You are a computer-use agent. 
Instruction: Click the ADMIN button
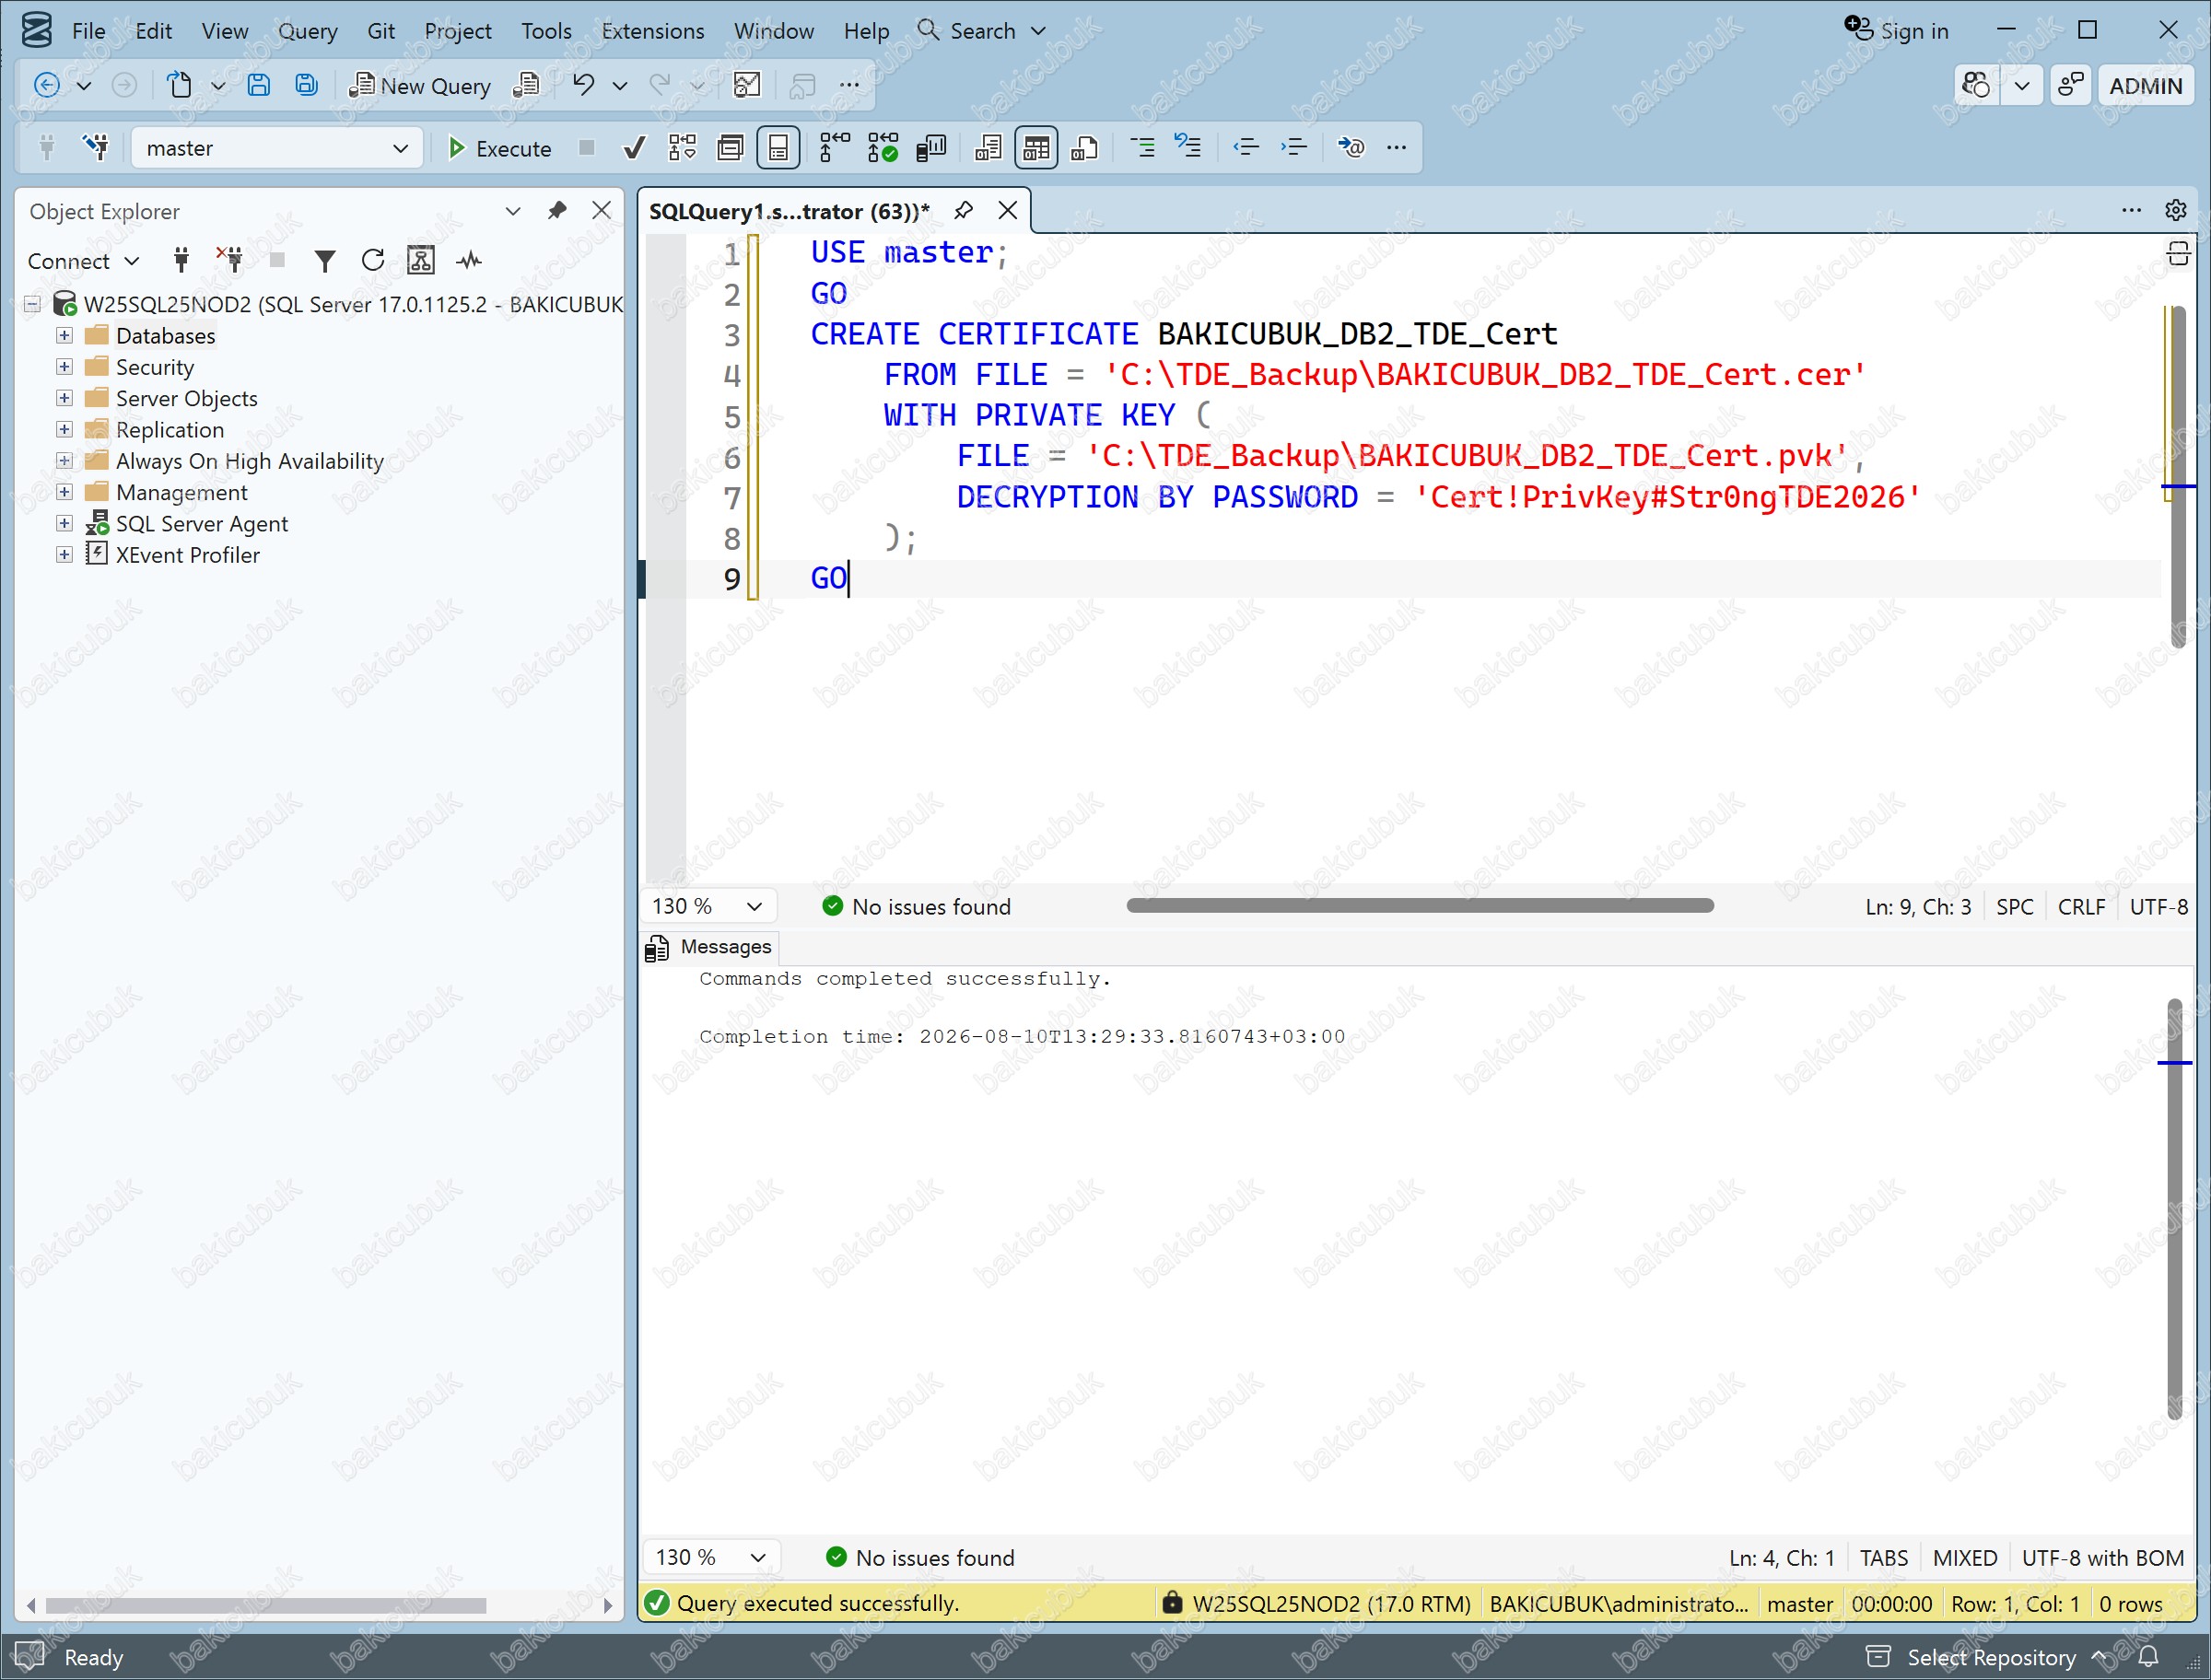[2145, 86]
